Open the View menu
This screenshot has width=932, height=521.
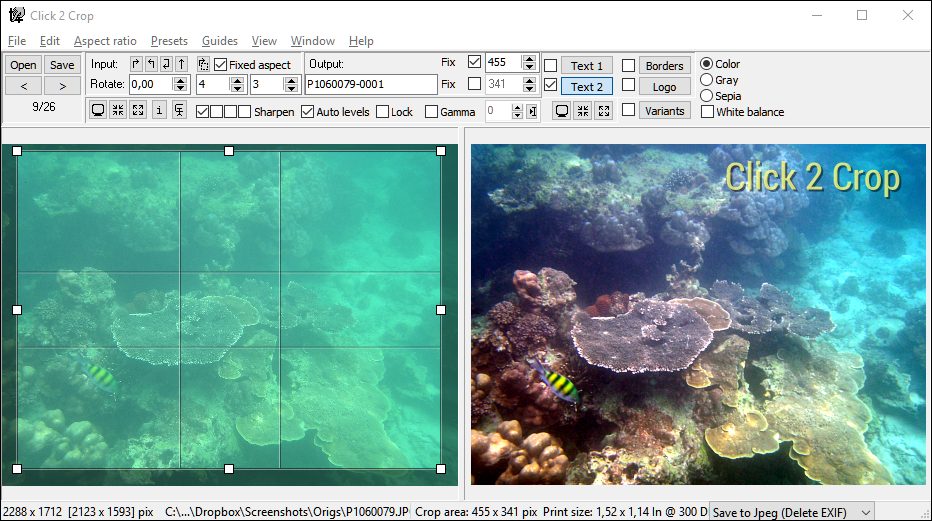pos(264,41)
